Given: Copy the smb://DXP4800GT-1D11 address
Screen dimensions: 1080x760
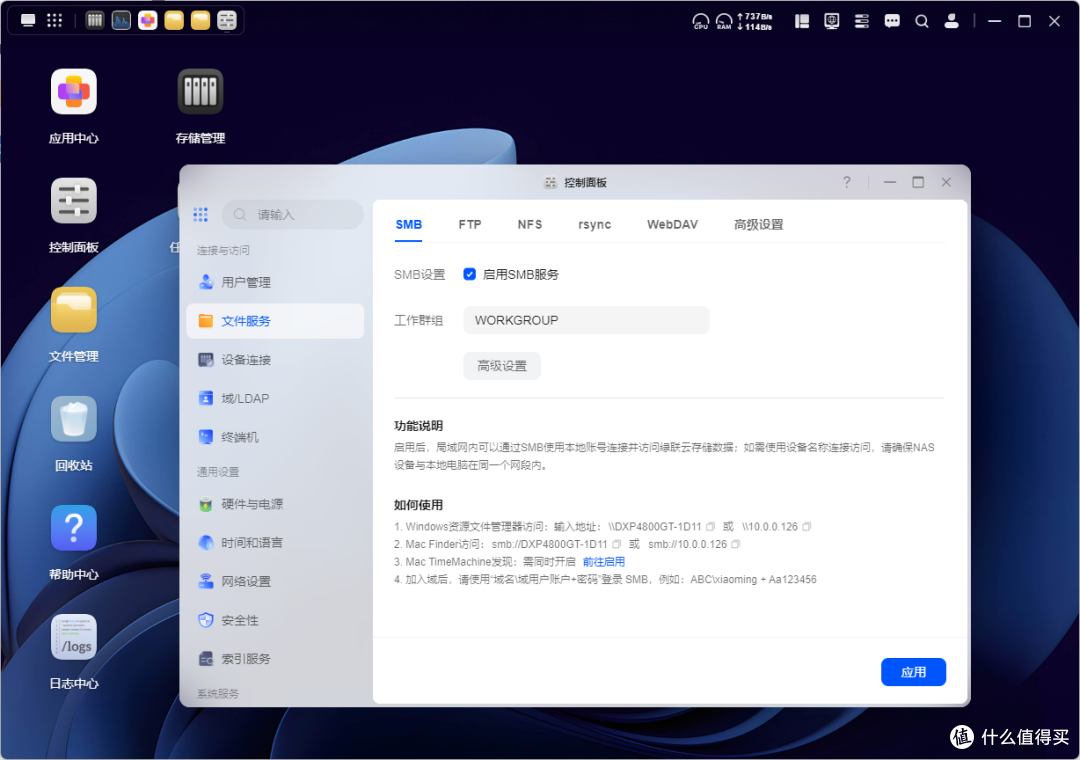Looking at the screenshot, I should [x=616, y=544].
